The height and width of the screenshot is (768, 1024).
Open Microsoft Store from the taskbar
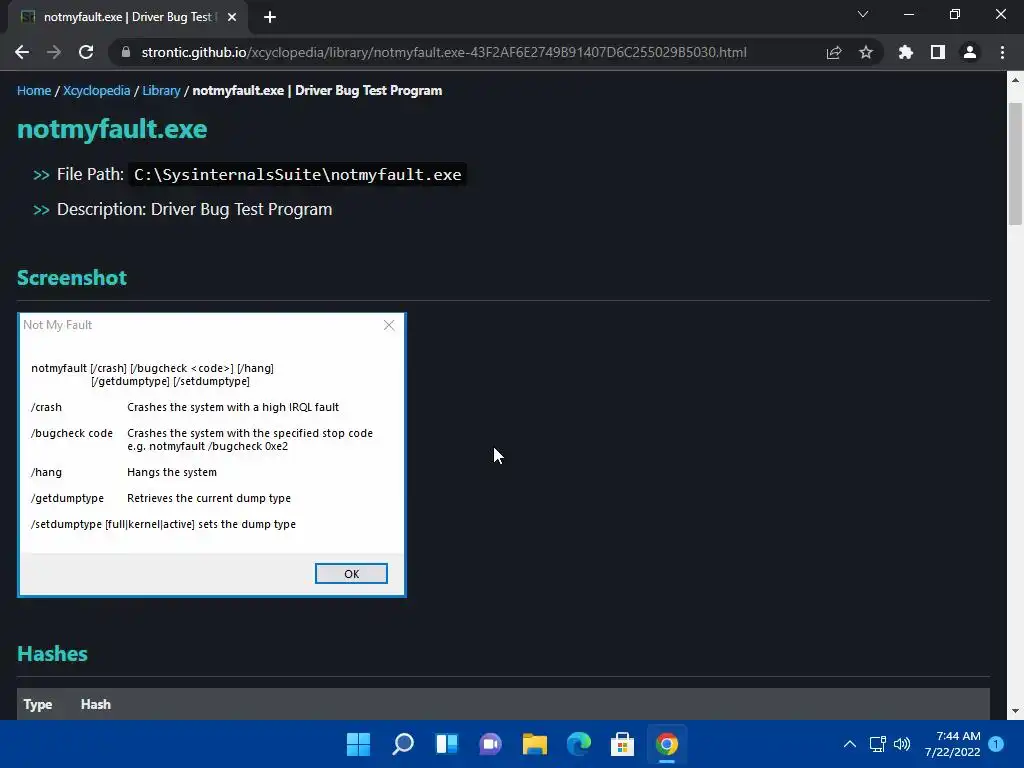[622, 744]
